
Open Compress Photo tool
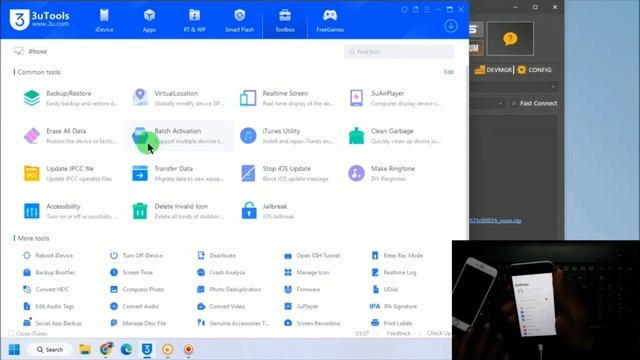point(137,289)
